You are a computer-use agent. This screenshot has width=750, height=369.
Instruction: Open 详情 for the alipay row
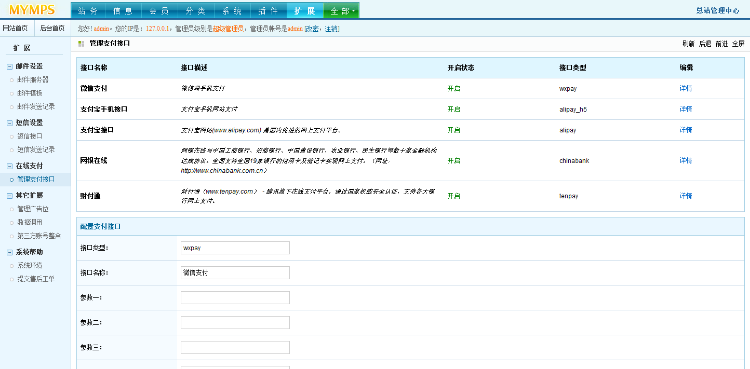685,130
